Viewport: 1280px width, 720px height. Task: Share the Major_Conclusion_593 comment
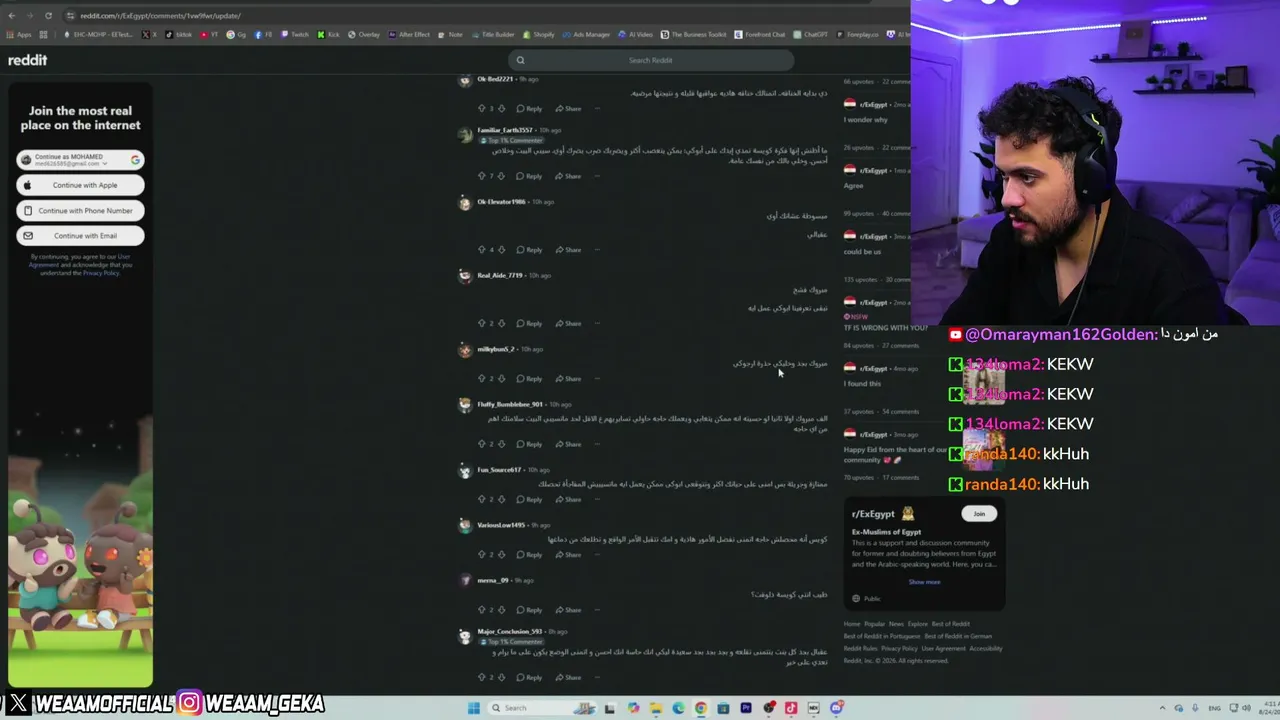[x=568, y=677]
